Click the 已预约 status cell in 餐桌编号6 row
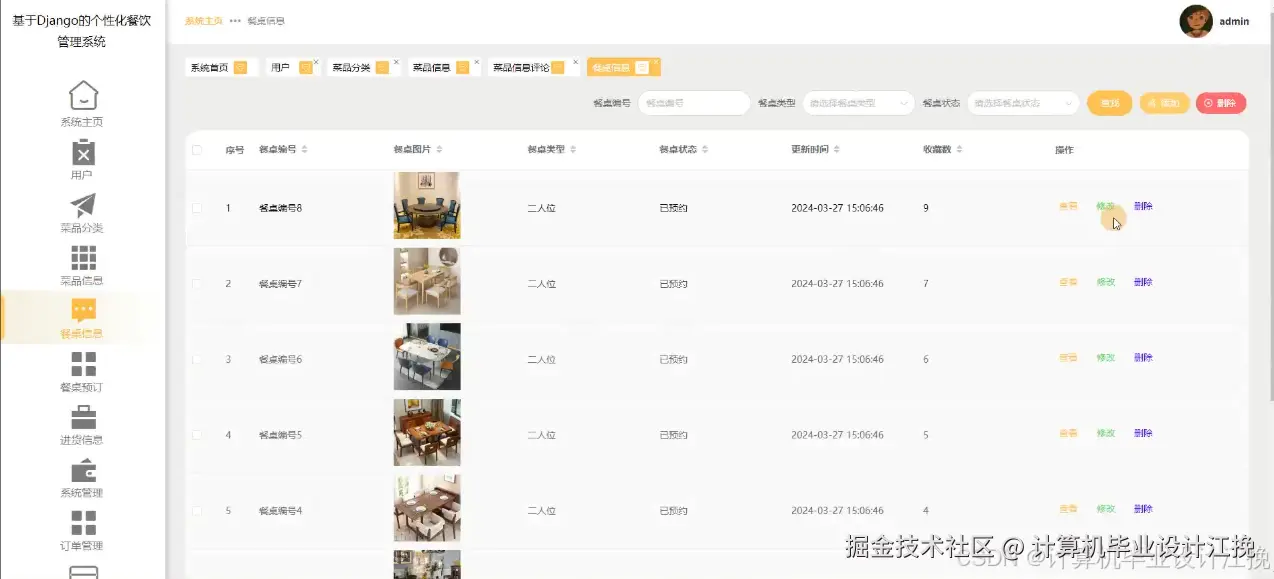 pyautogui.click(x=673, y=359)
